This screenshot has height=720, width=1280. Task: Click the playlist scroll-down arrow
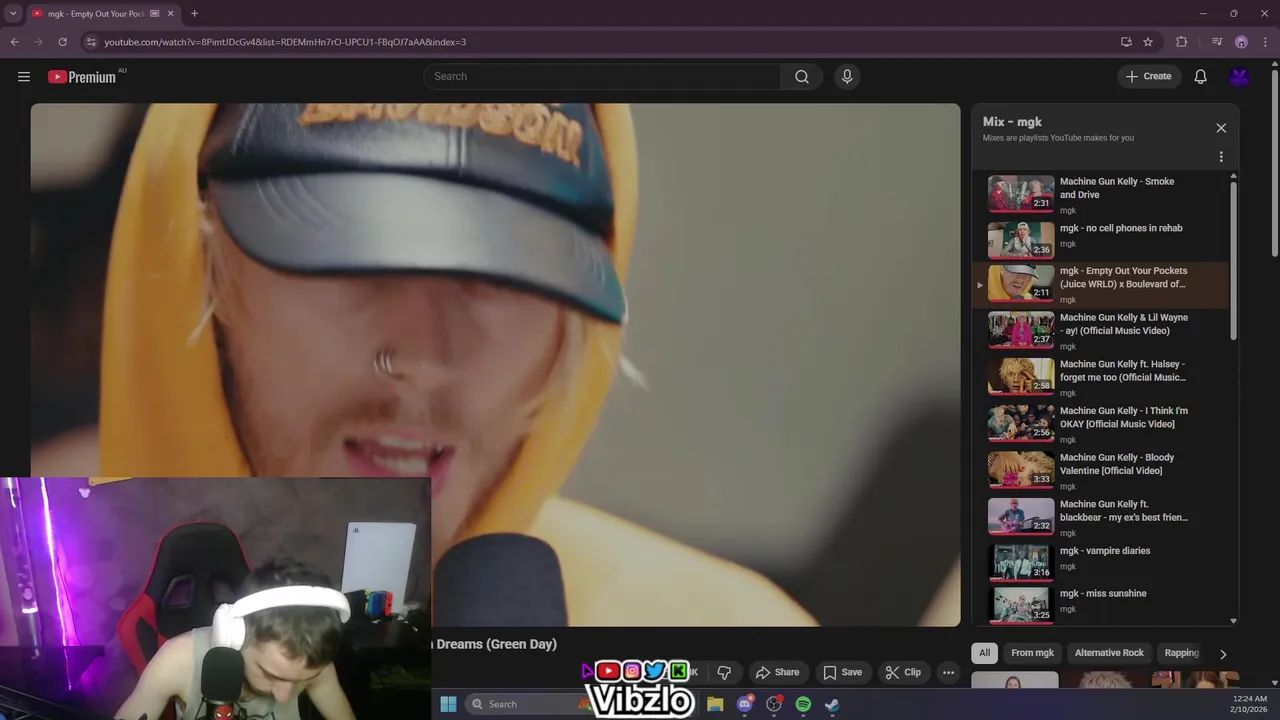(1233, 621)
